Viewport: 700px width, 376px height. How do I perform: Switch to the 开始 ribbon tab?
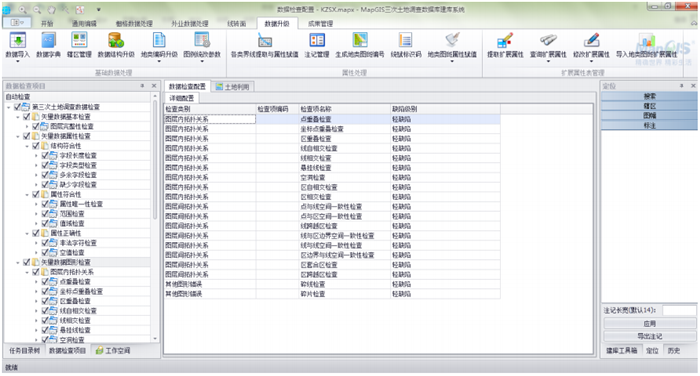click(x=47, y=24)
